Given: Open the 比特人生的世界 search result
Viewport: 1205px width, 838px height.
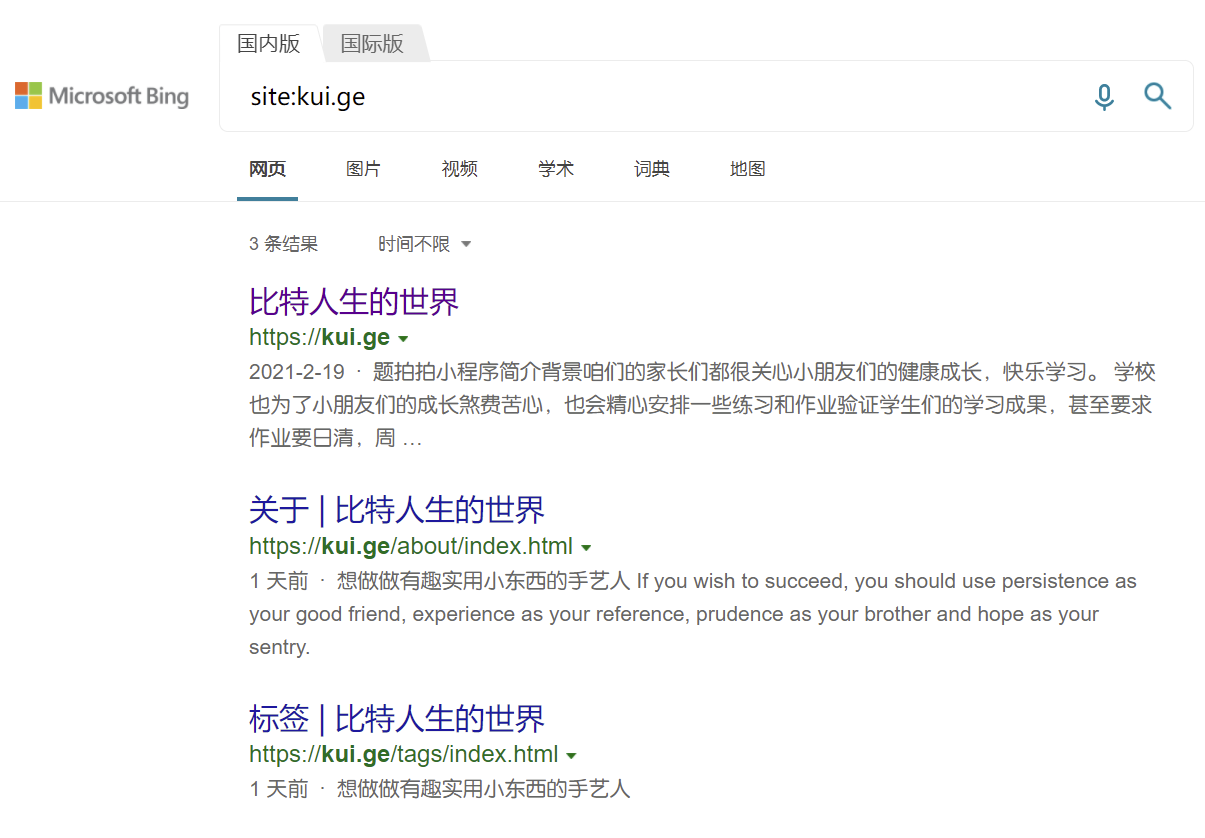Looking at the screenshot, I should coord(353,301).
